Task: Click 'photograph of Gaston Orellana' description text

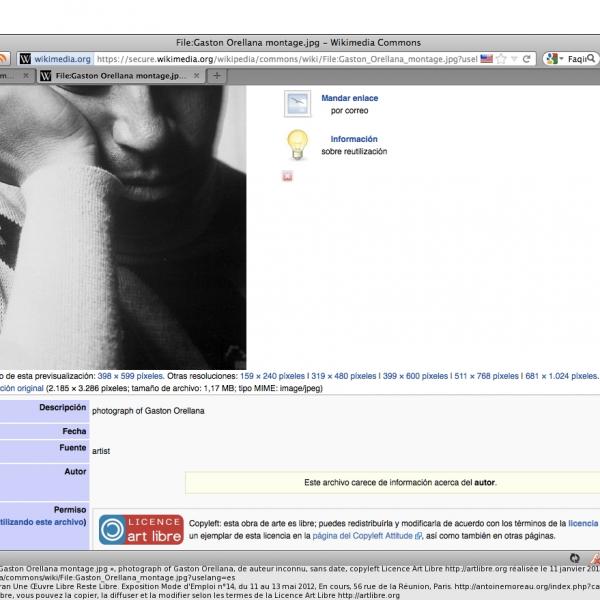Action: (148, 411)
